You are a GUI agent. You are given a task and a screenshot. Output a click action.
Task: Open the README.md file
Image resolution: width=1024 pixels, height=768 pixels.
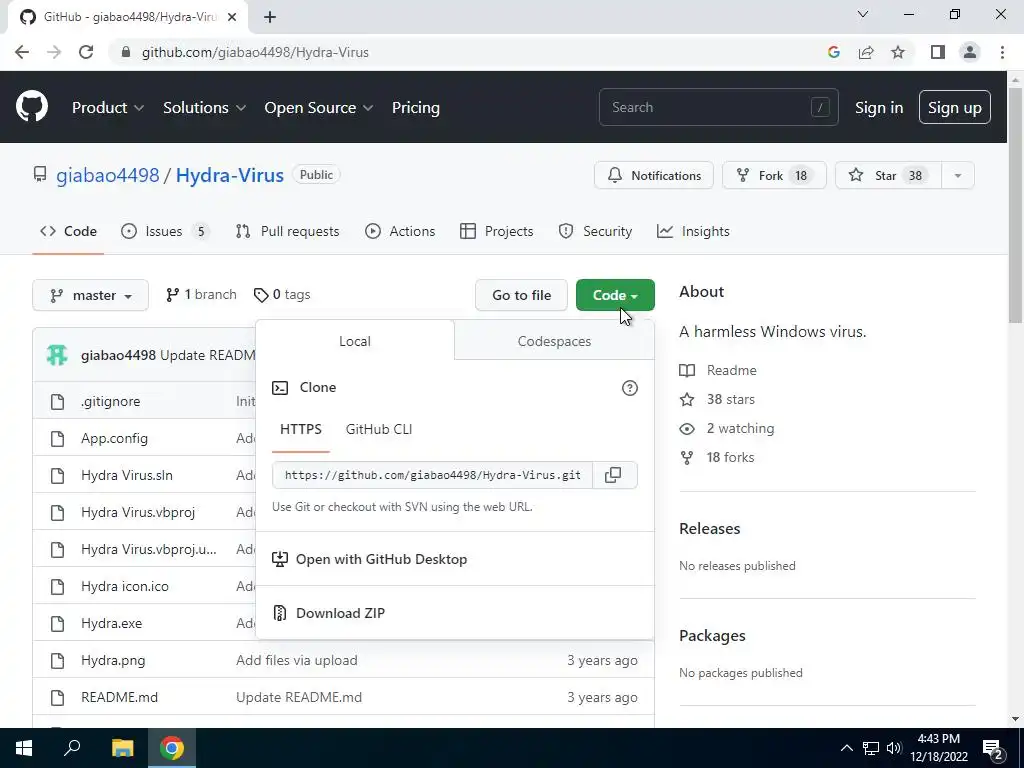[x=120, y=697]
